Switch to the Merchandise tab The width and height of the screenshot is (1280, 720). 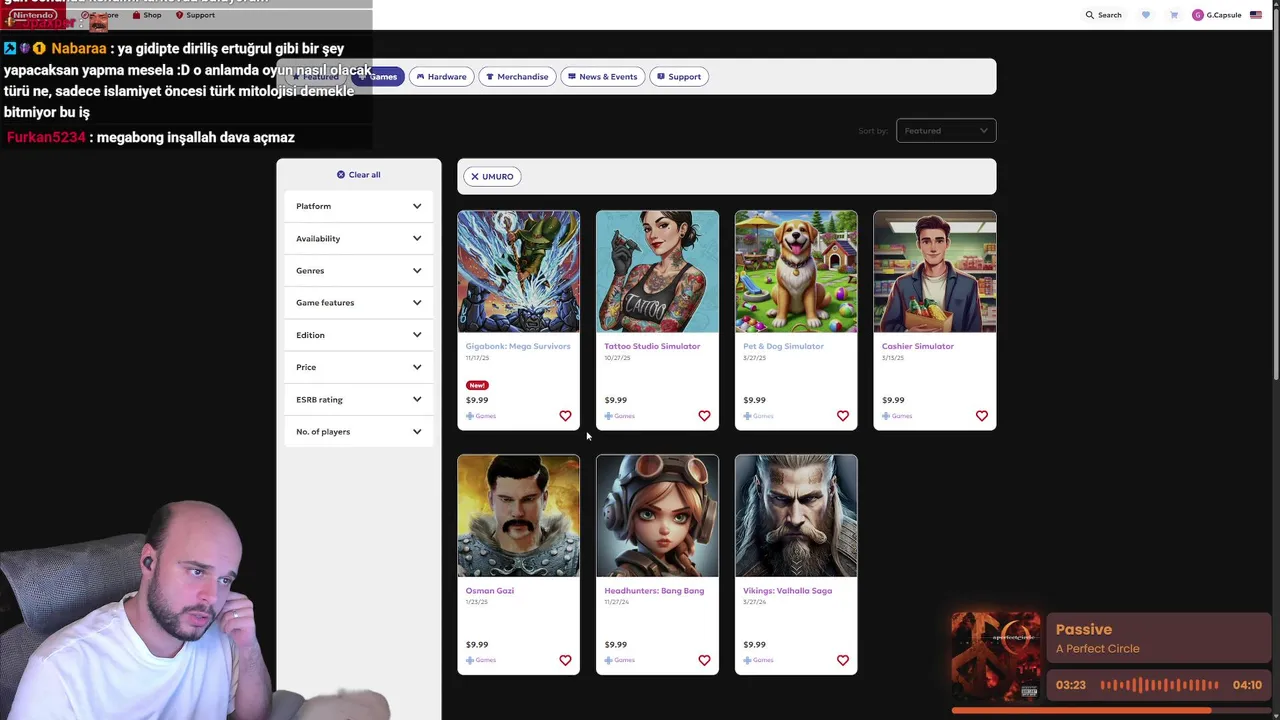click(517, 77)
